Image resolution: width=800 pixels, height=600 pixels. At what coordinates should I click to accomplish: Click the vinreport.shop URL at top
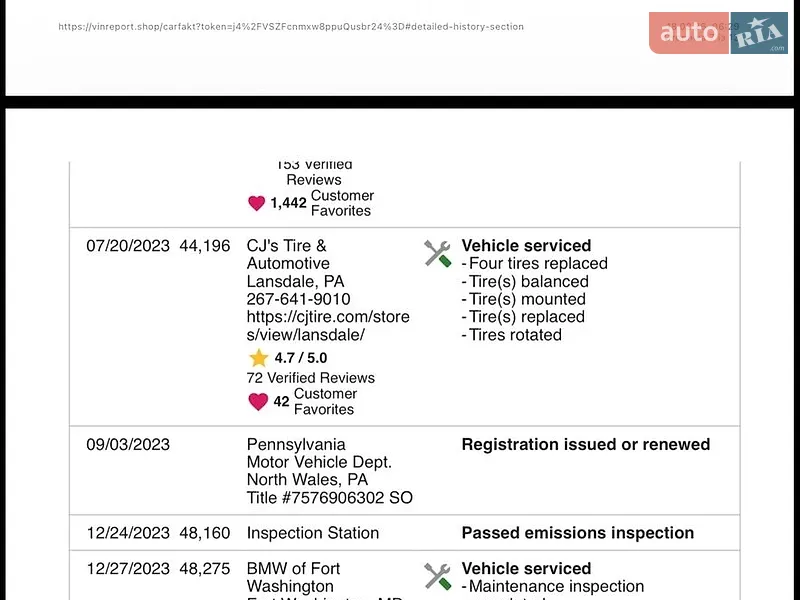[291, 27]
